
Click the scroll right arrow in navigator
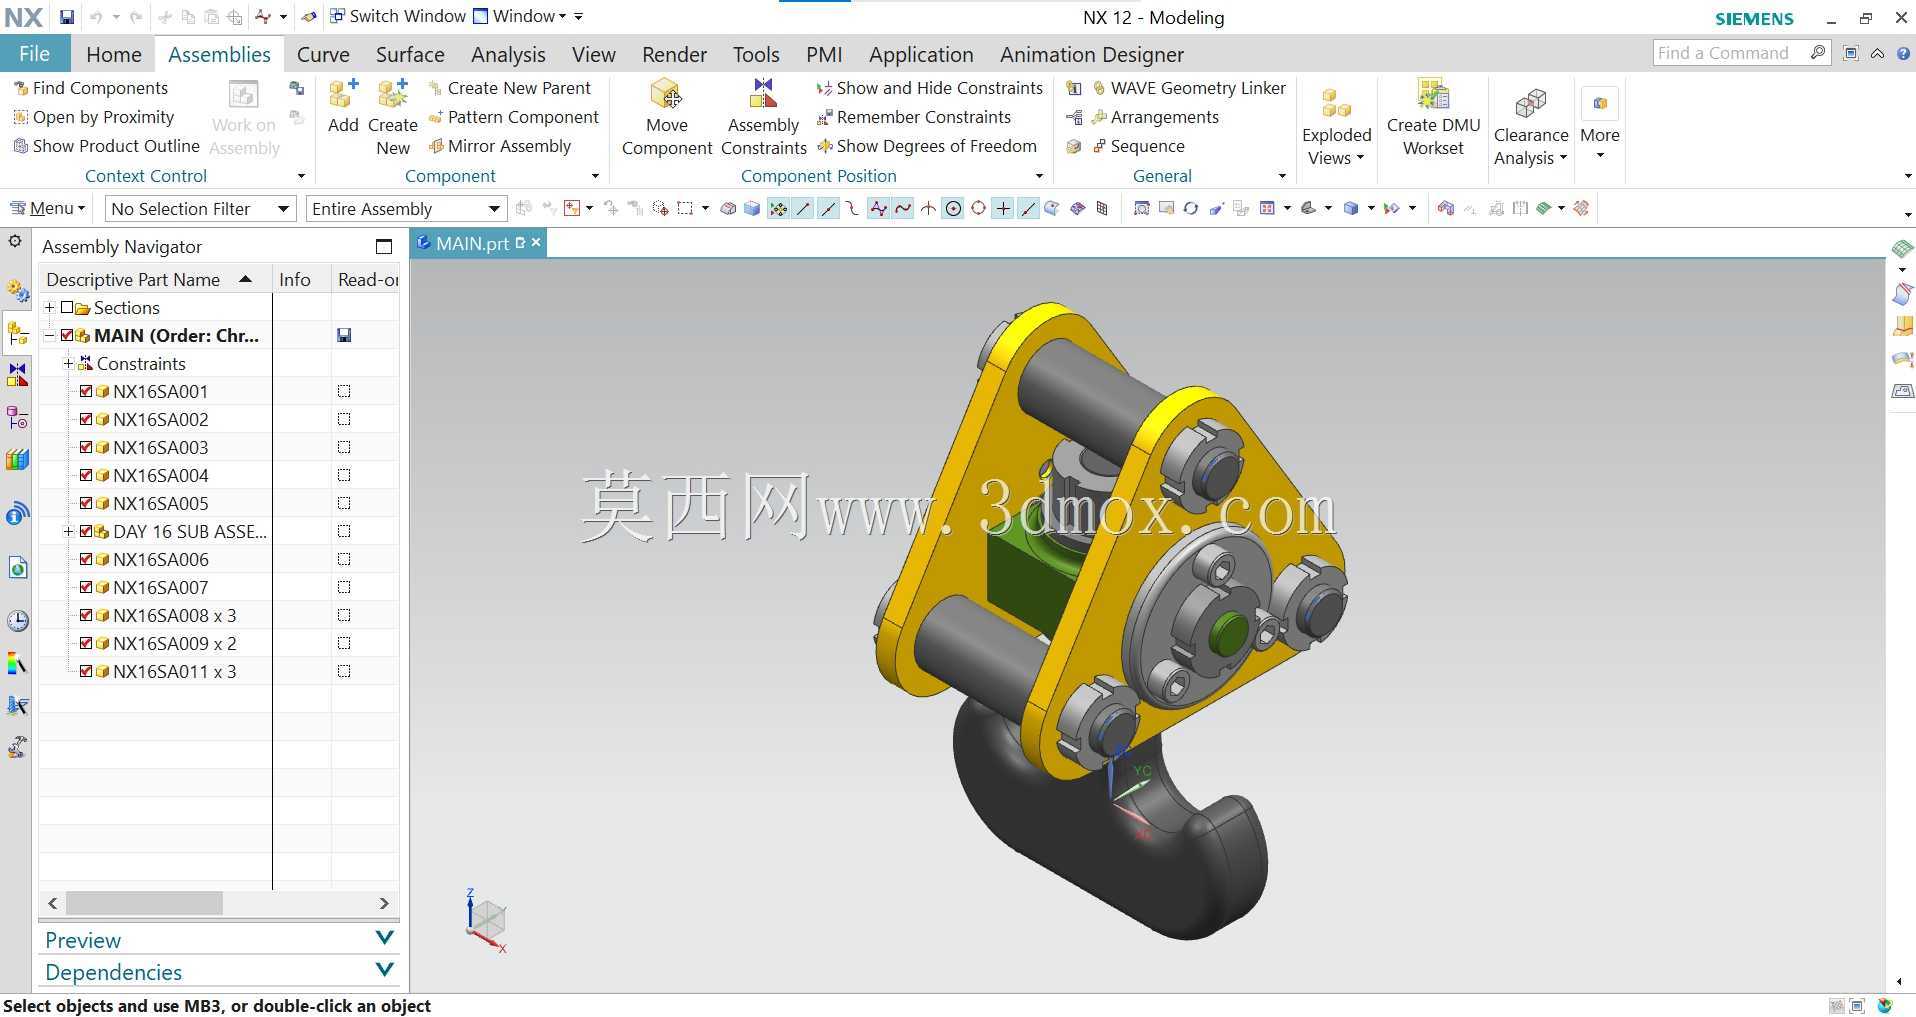pos(384,903)
